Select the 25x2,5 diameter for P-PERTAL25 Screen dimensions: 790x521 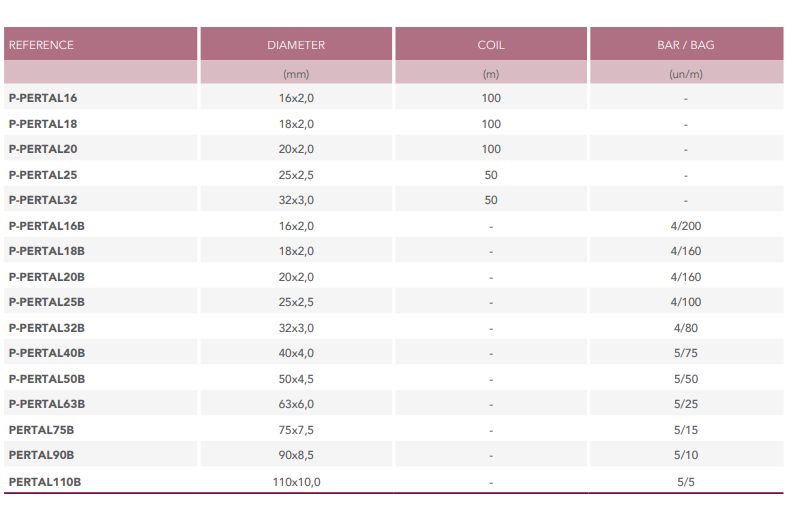(296, 175)
